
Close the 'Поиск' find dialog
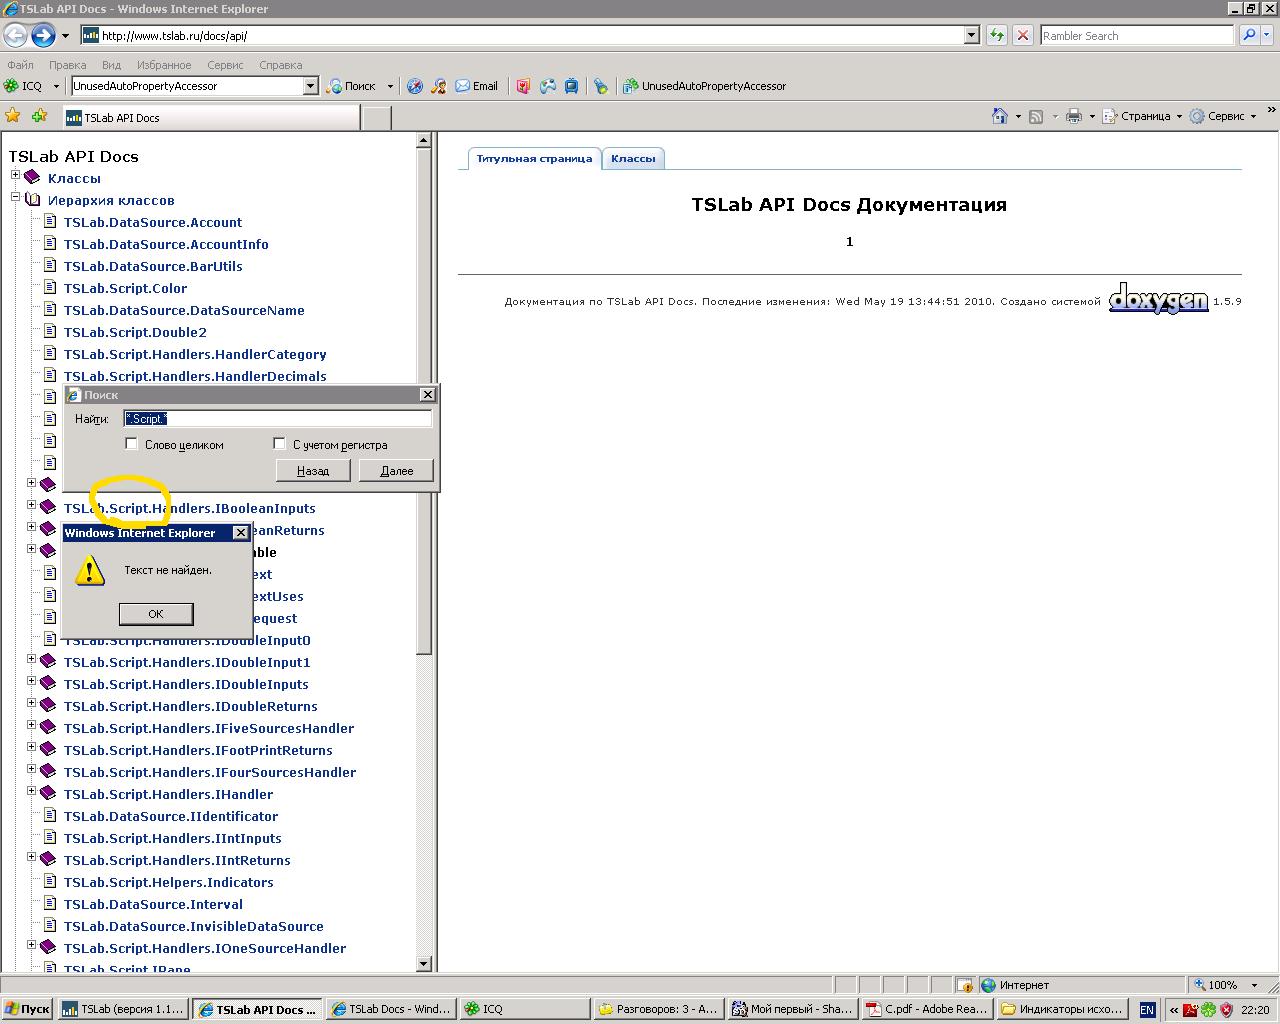click(427, 394)
